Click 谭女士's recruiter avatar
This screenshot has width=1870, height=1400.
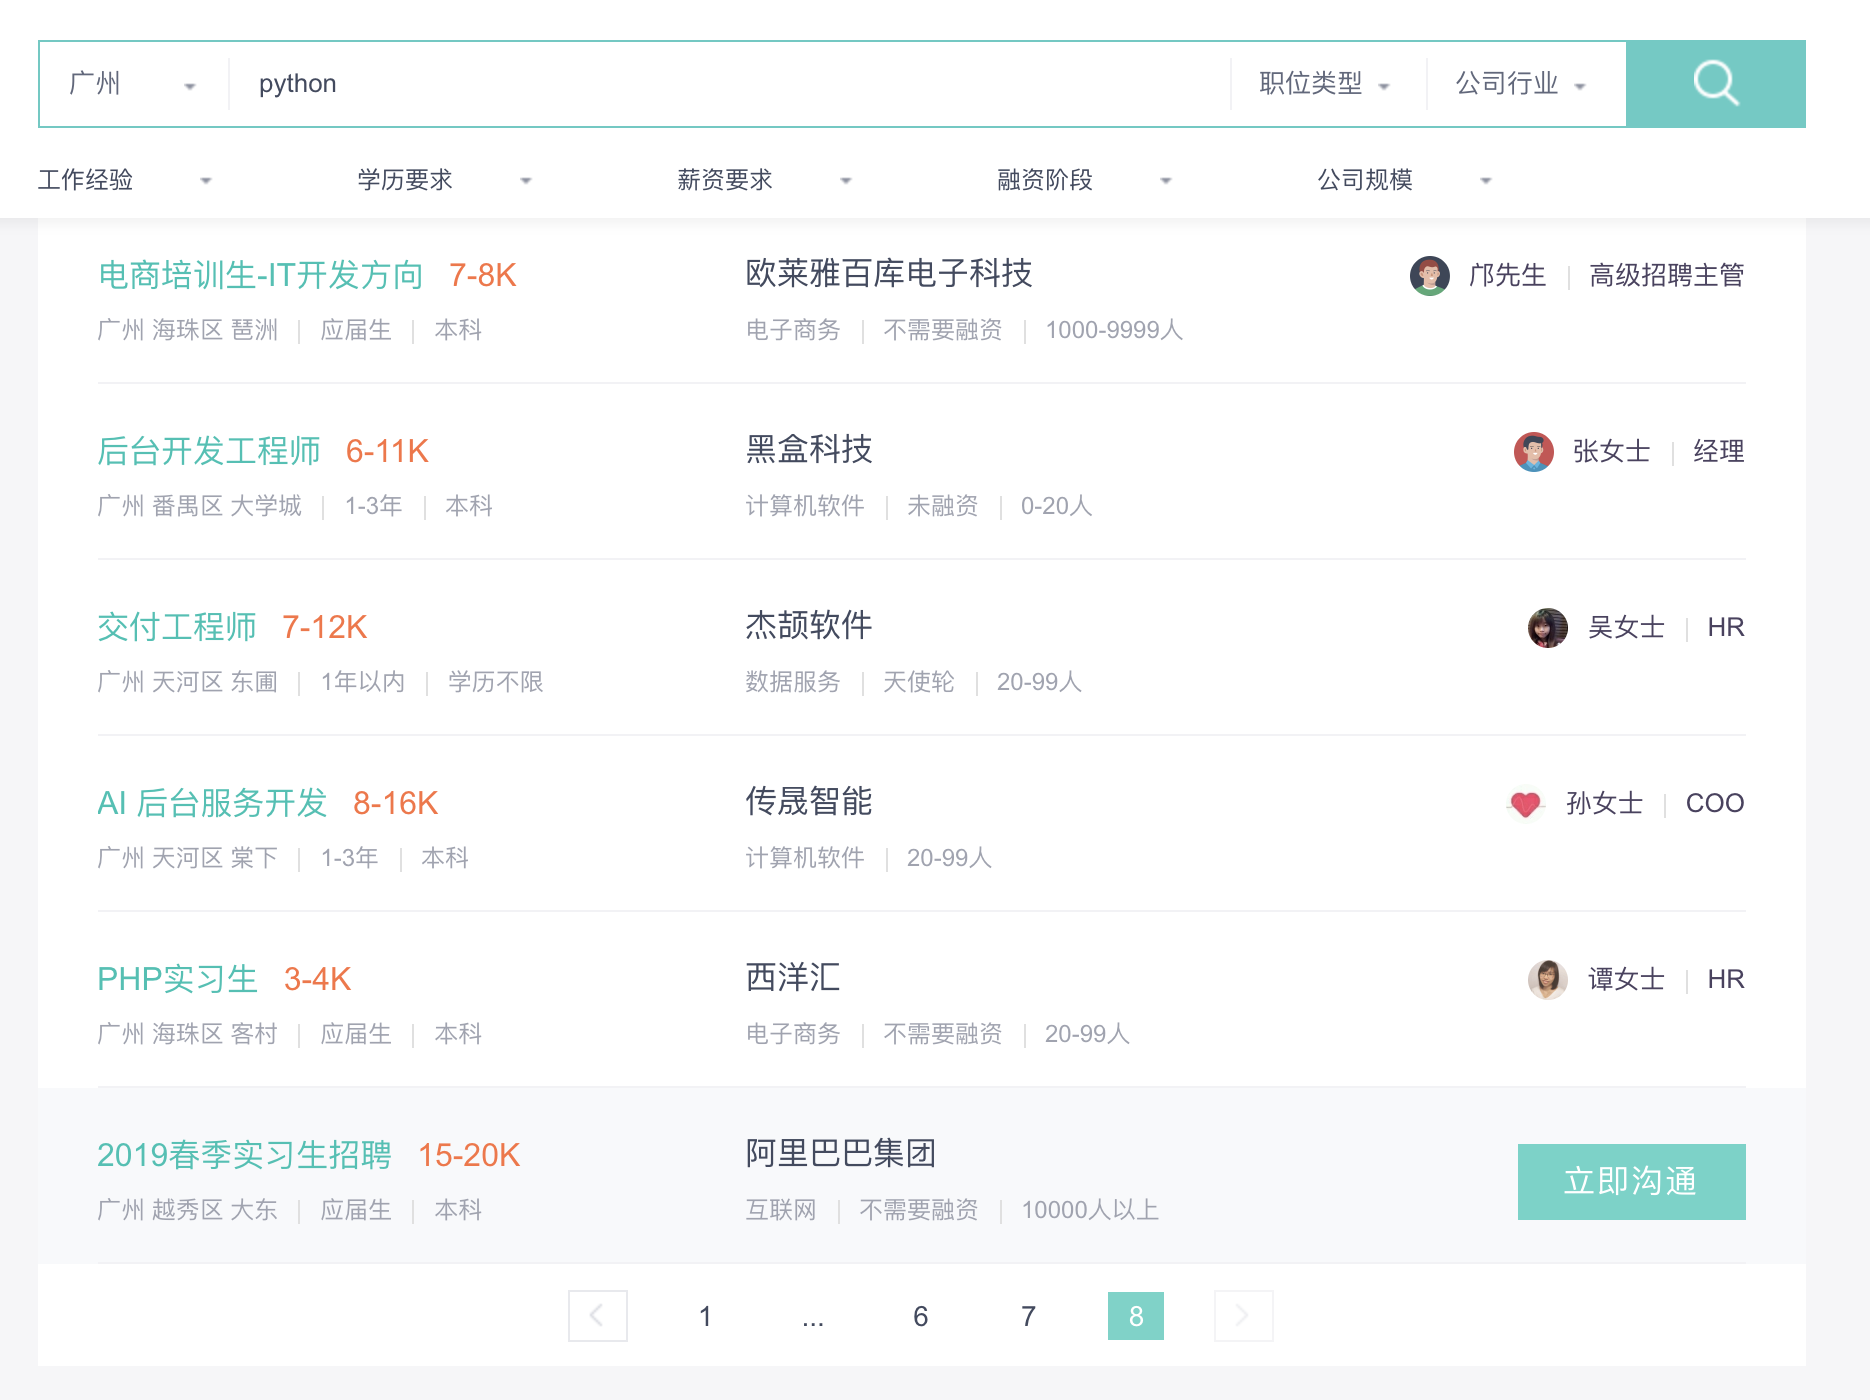click(x=1548, y=979)
